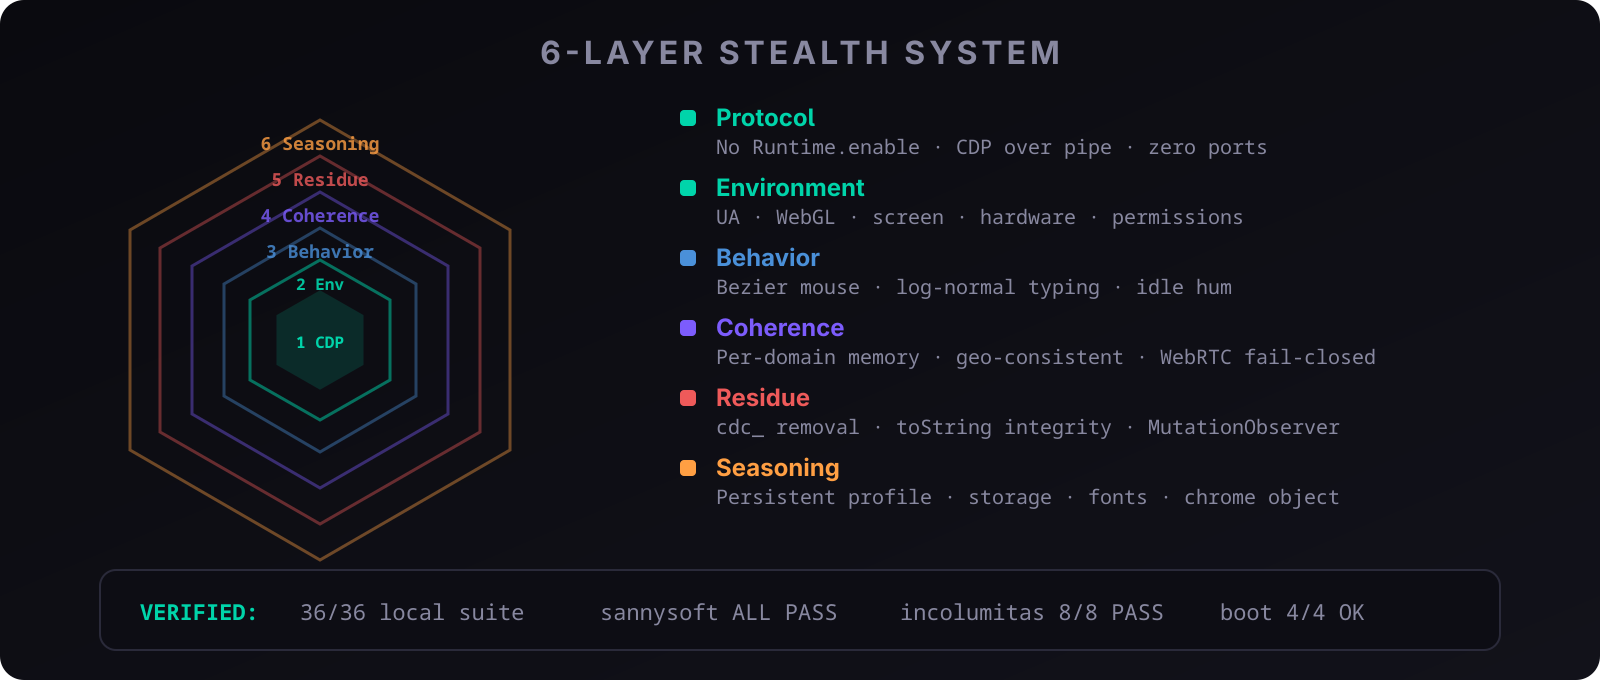Screen dimensions: 1600x680
Task: Click the red square beside Residue
Action: tap(688, 398)
